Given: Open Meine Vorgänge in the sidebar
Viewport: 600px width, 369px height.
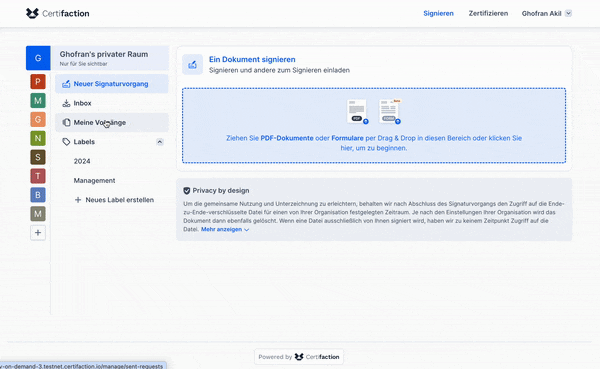Looking at the screenshot, I should [112, 122].
